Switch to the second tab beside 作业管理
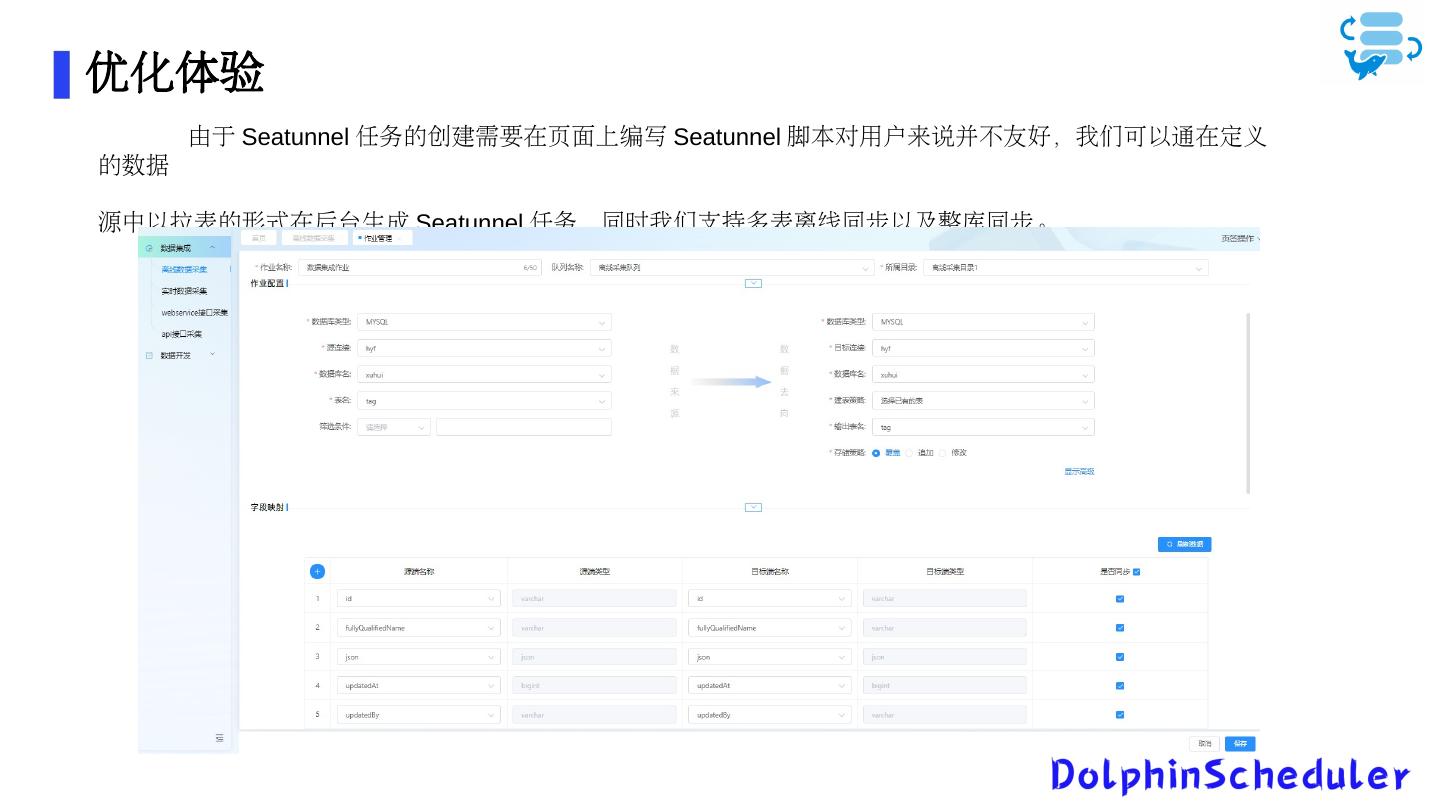Image resolution: width=1440 pixels, height=810 pixels. tap(315, 238)
